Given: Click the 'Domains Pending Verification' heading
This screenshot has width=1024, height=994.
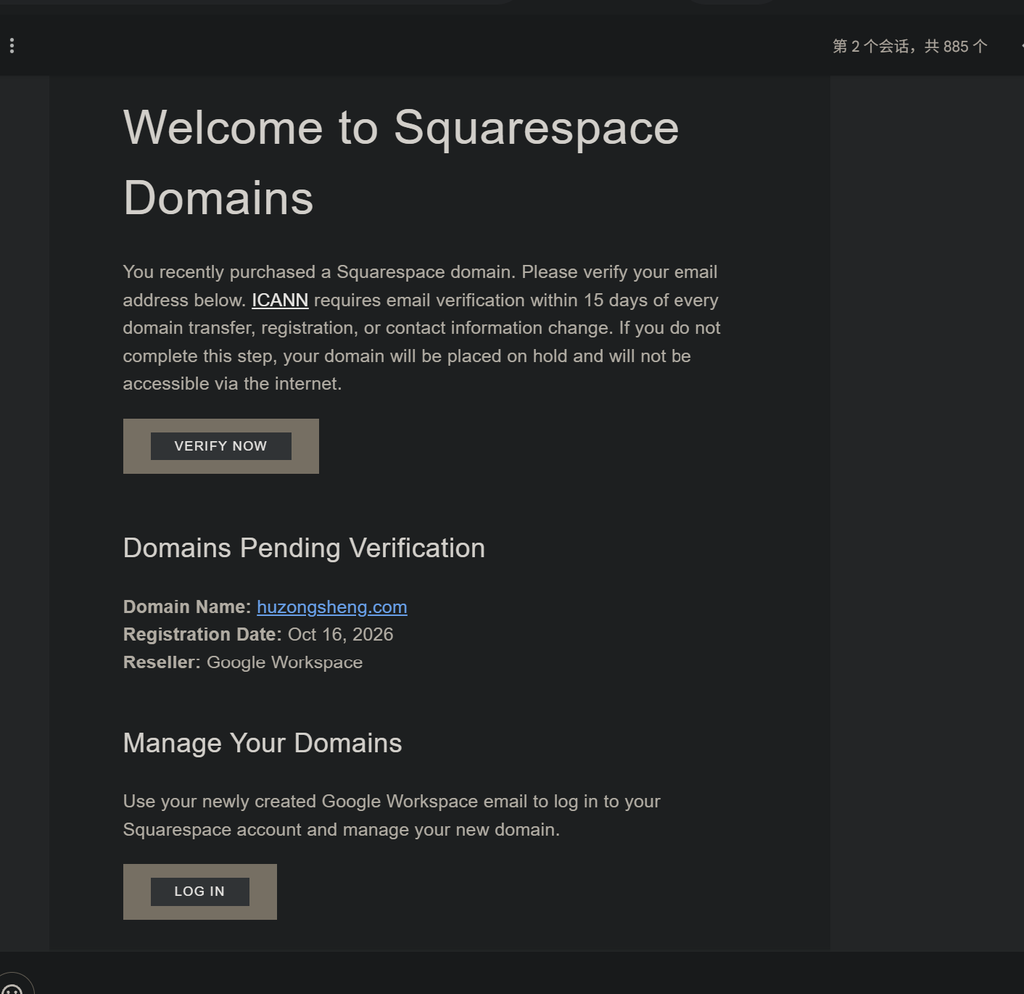Looking at the screenshot, I should pos(304,548).
